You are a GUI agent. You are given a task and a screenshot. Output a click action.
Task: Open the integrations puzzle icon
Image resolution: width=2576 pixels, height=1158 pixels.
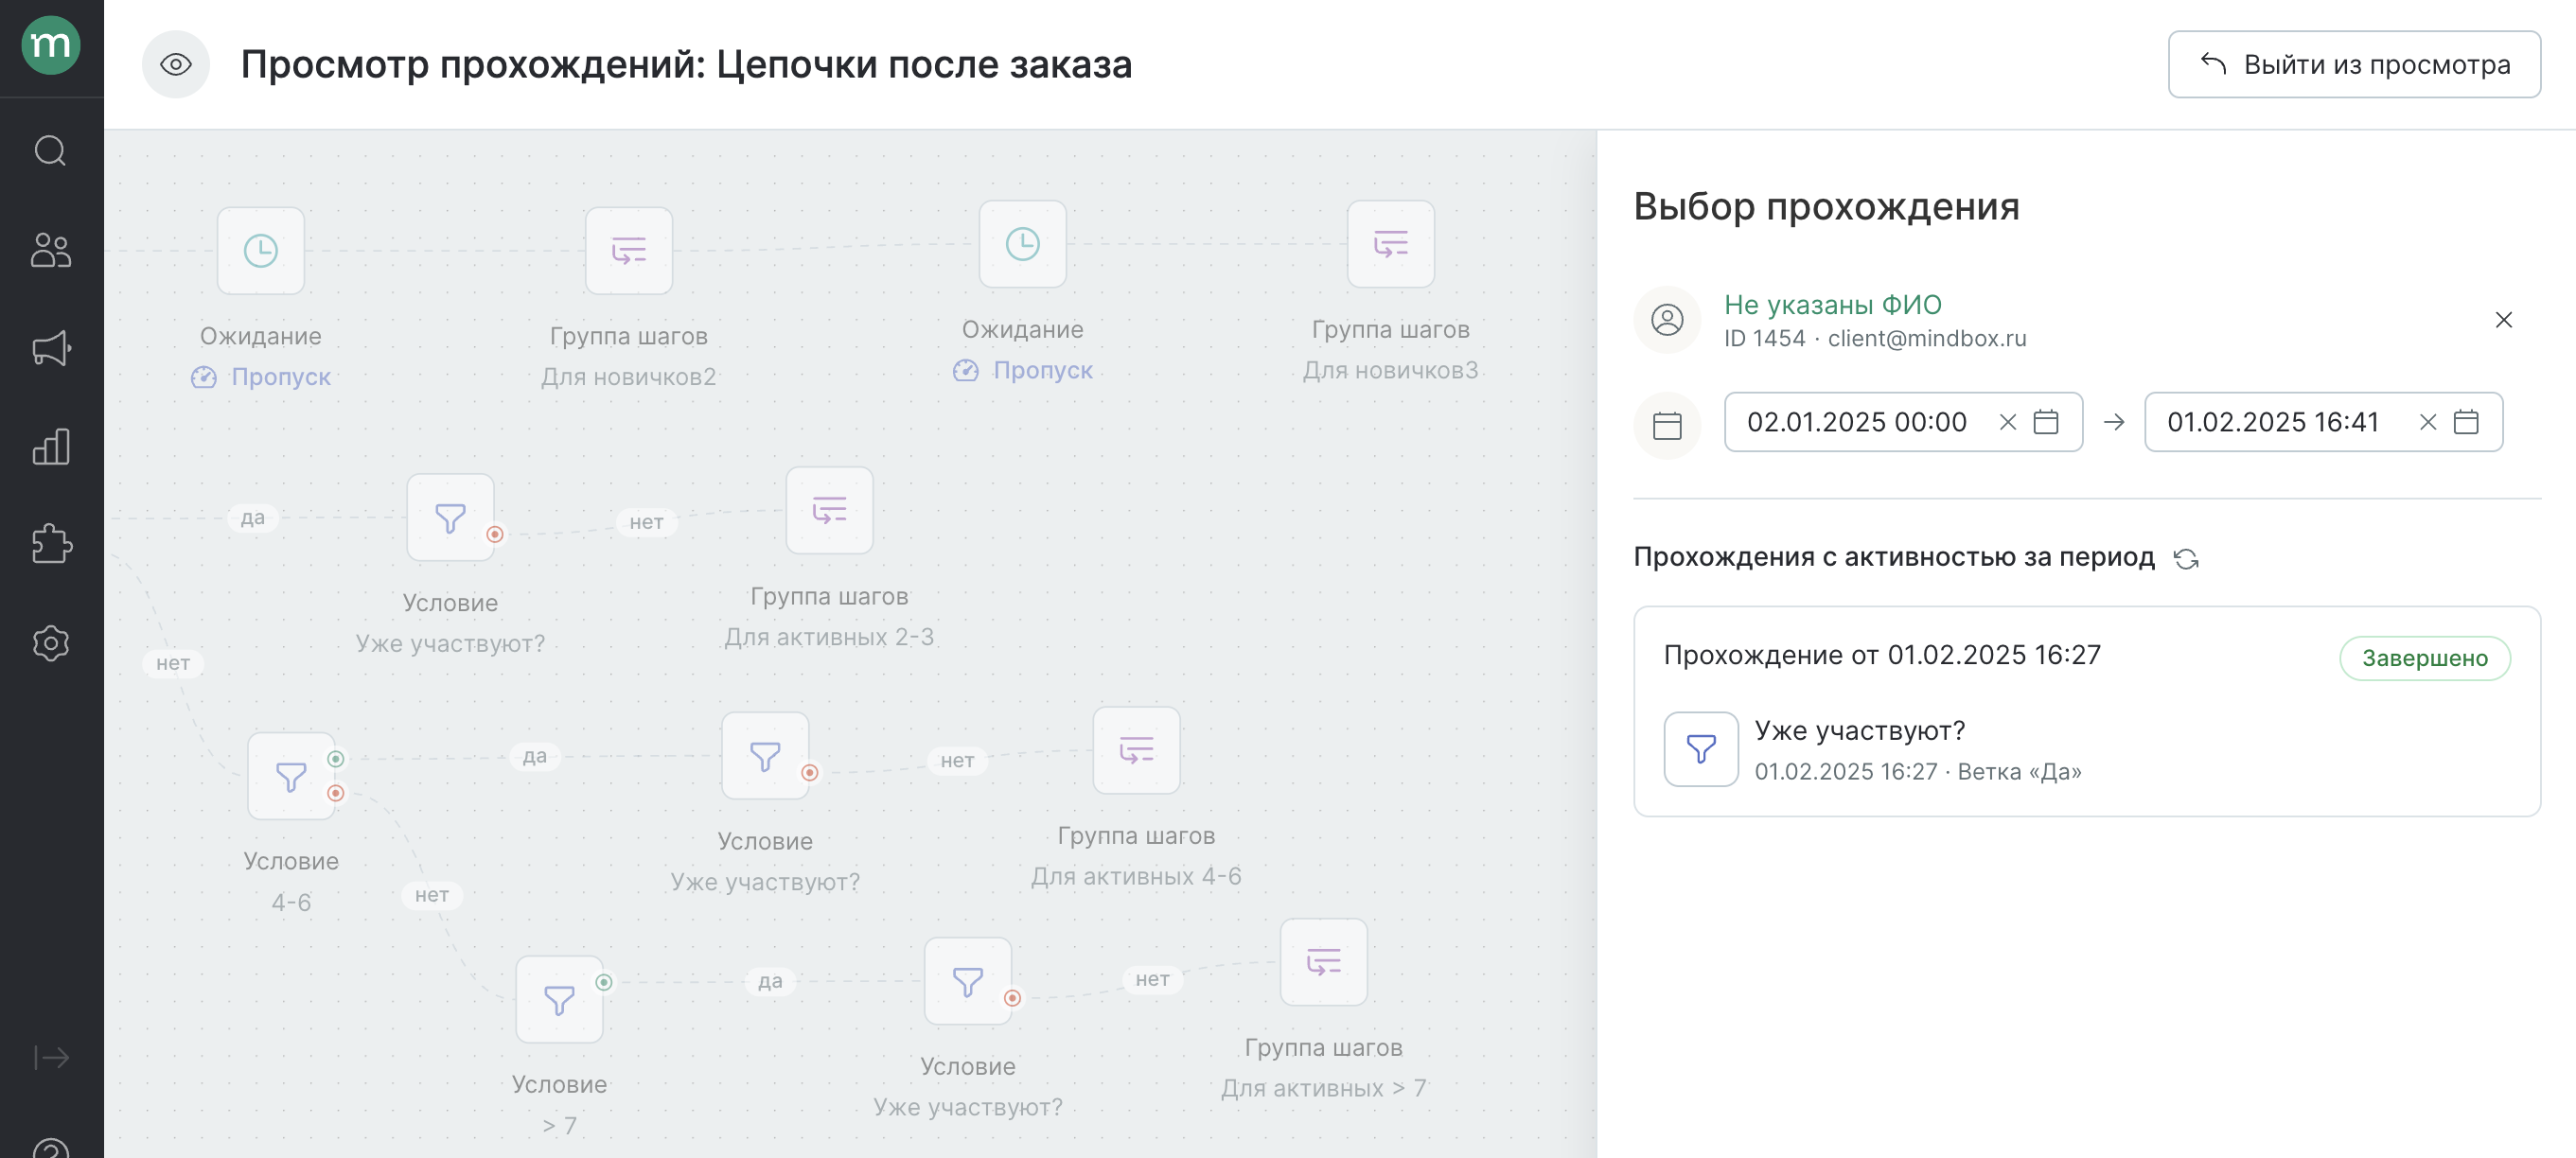click(51, 544)
